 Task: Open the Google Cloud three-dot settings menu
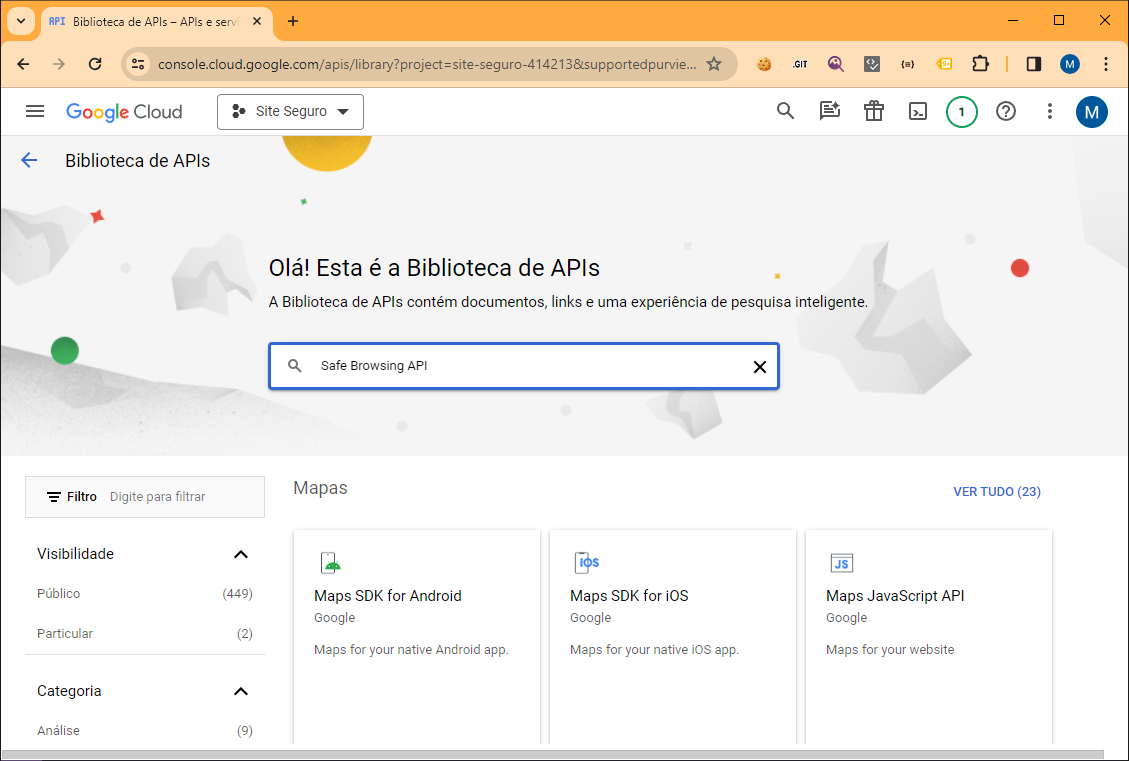tap(1049, 111)
